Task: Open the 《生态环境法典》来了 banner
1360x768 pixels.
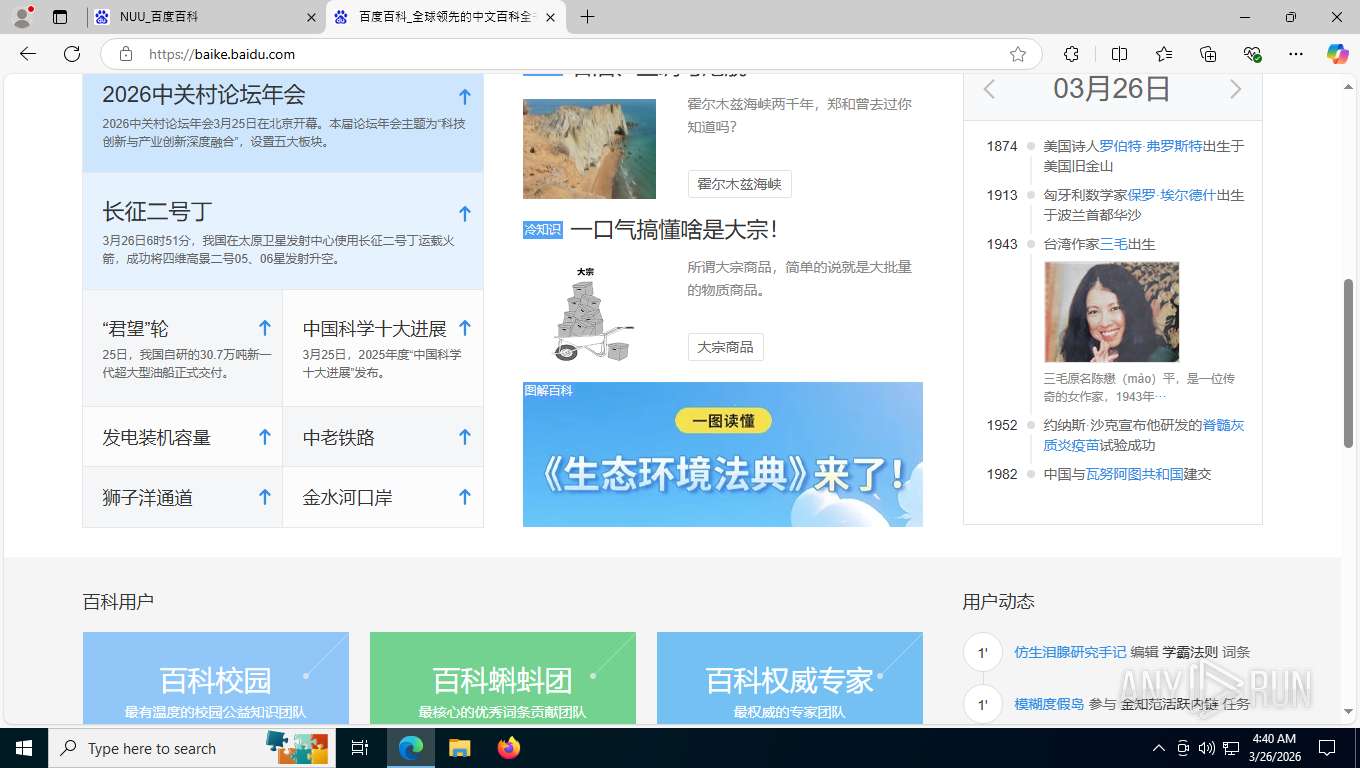Action: click(x=723, y=454)
